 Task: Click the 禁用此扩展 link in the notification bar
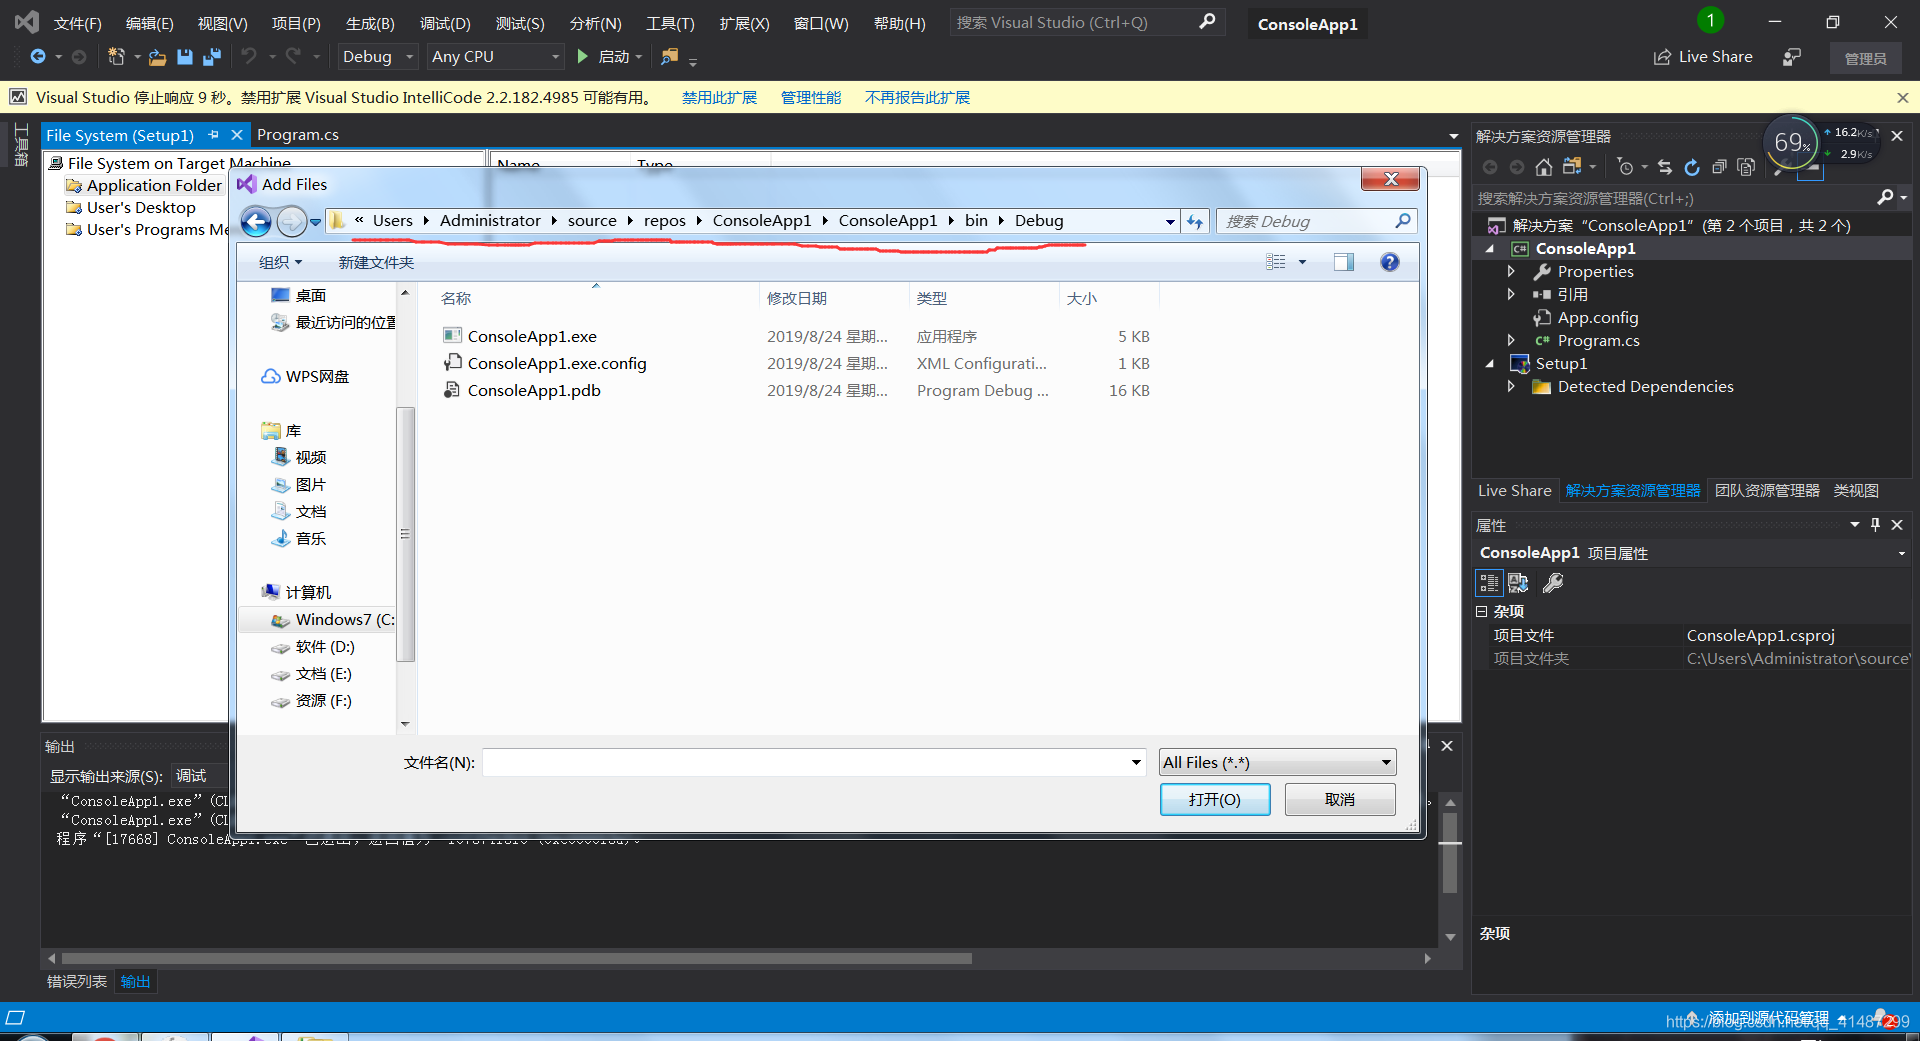720,98
